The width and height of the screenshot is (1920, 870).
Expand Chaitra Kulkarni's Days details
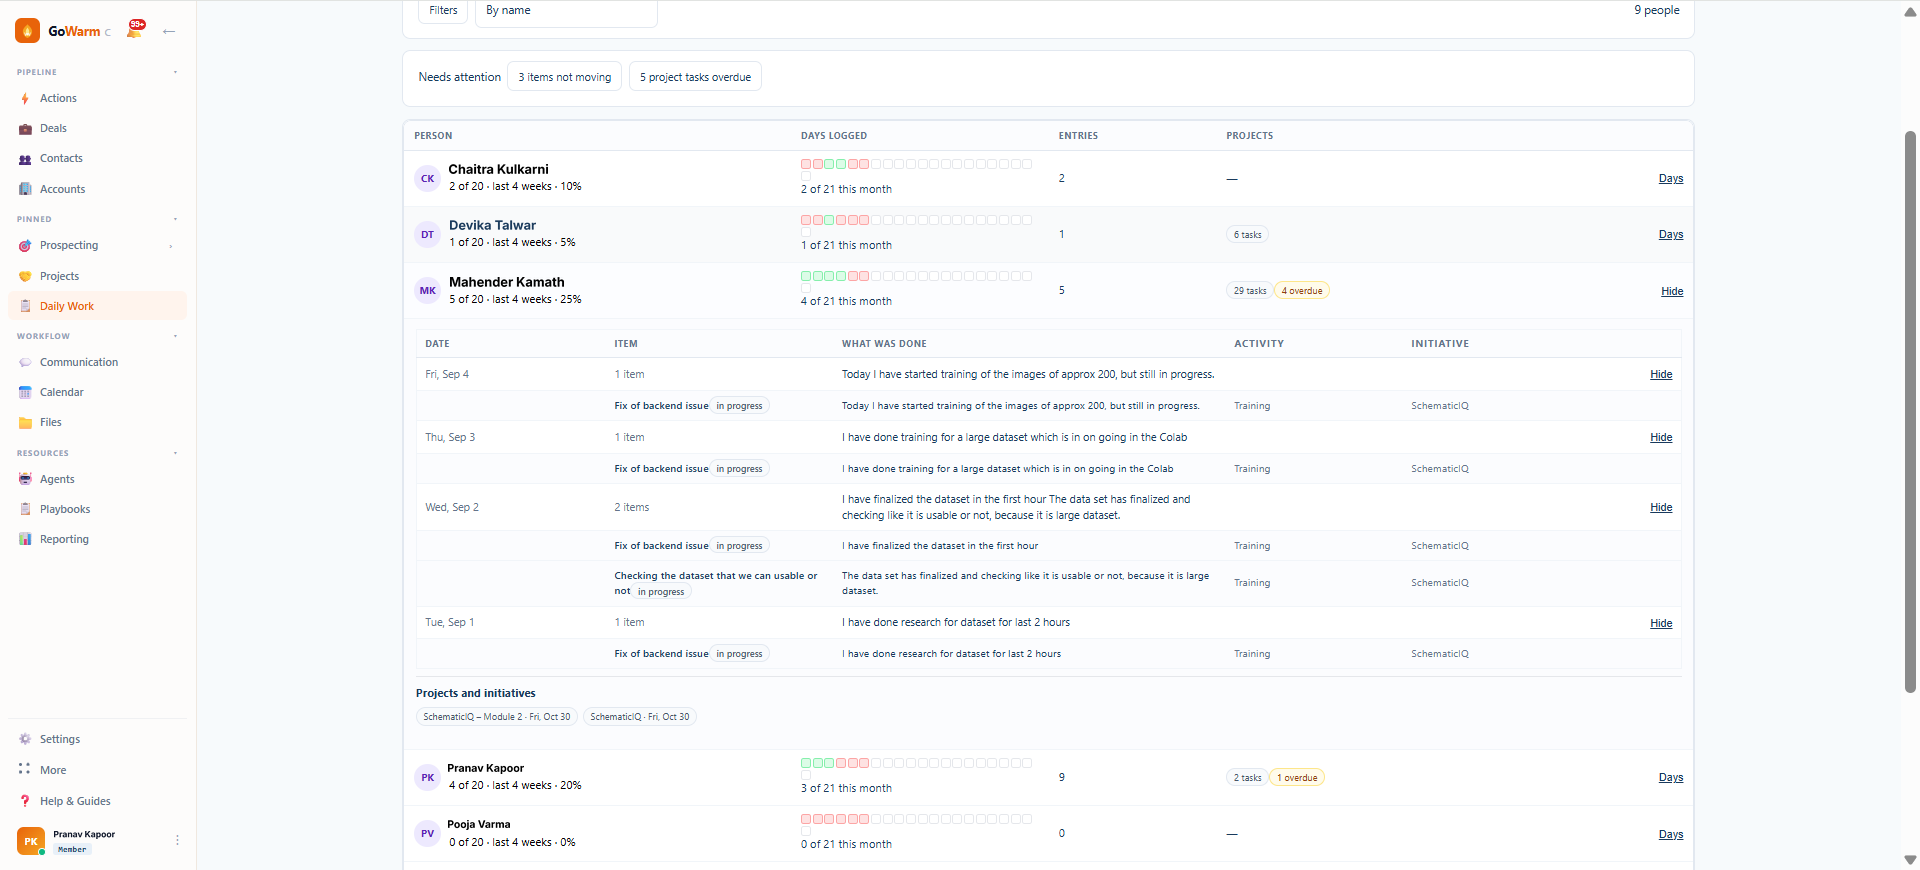(1671, 179)
